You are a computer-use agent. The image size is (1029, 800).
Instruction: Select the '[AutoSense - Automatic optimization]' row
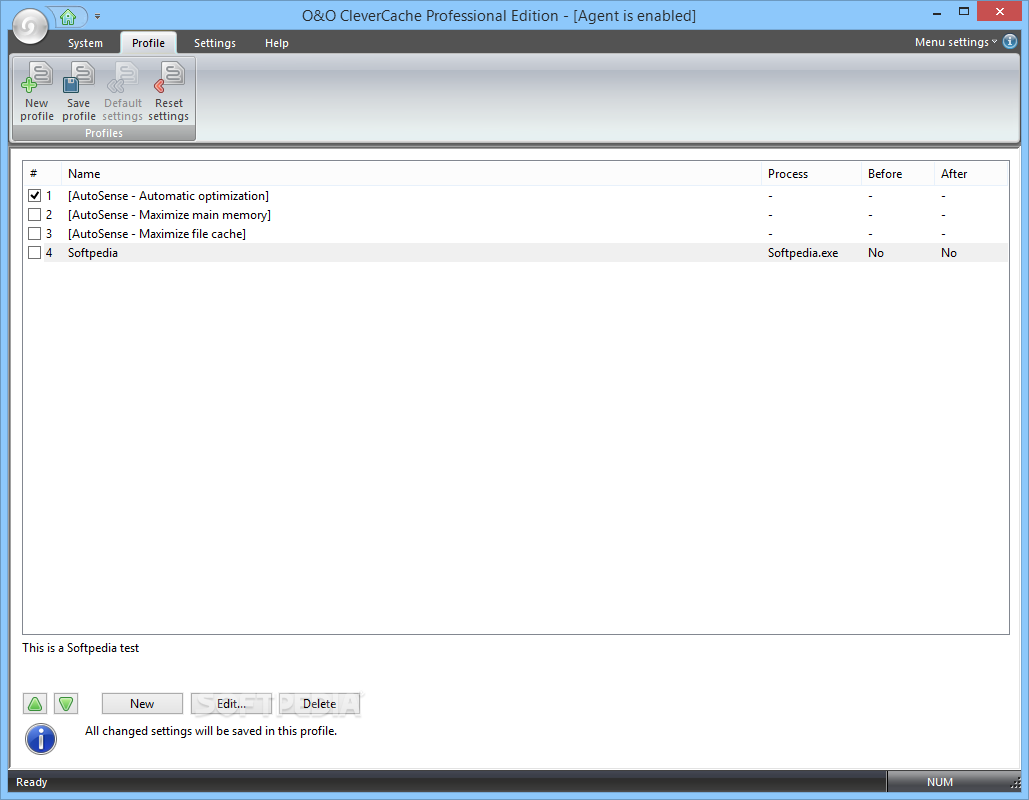pos(516,196)
